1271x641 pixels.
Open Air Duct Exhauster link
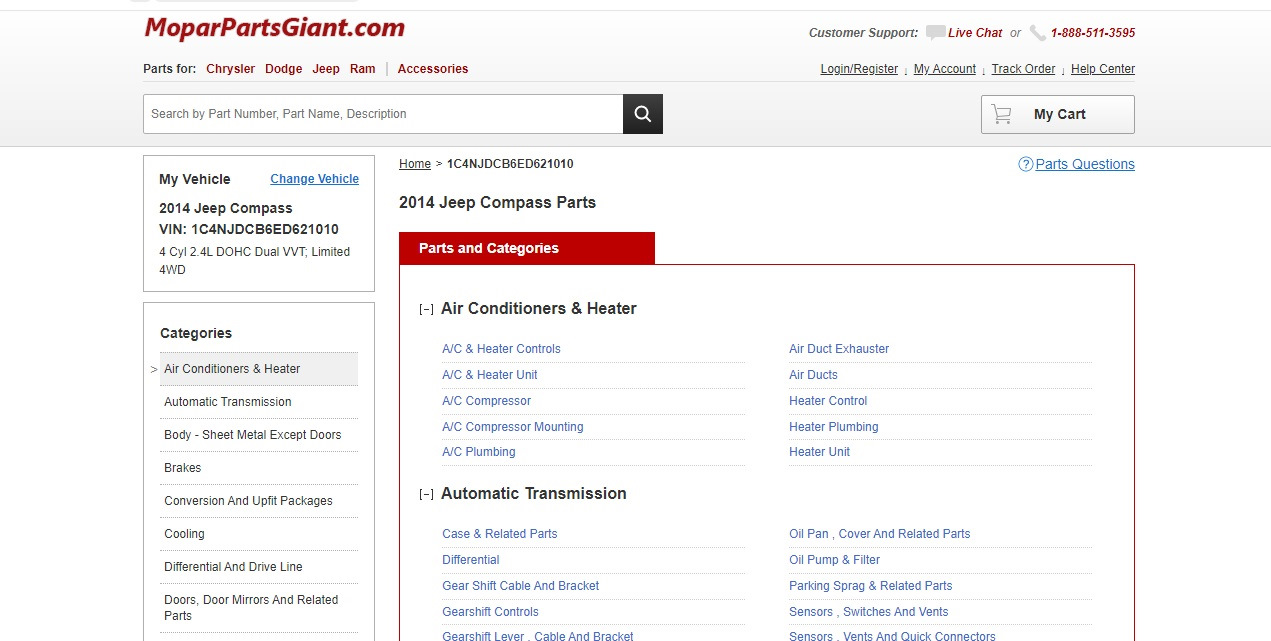click(839, 349)
